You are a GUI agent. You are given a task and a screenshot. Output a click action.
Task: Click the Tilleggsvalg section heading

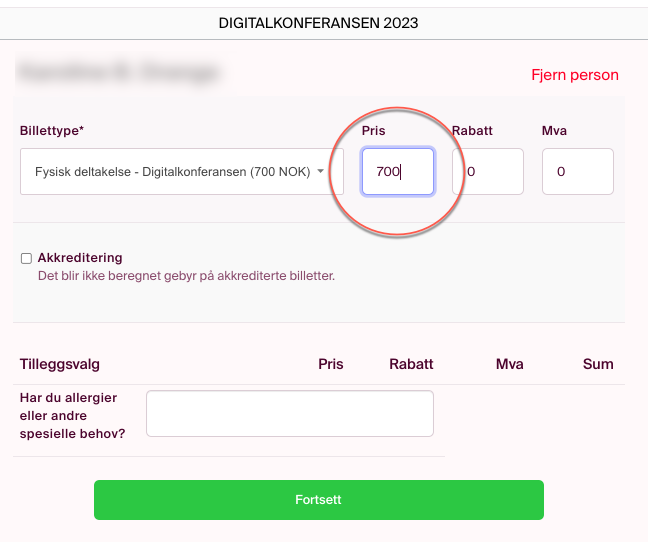(60, 364)
